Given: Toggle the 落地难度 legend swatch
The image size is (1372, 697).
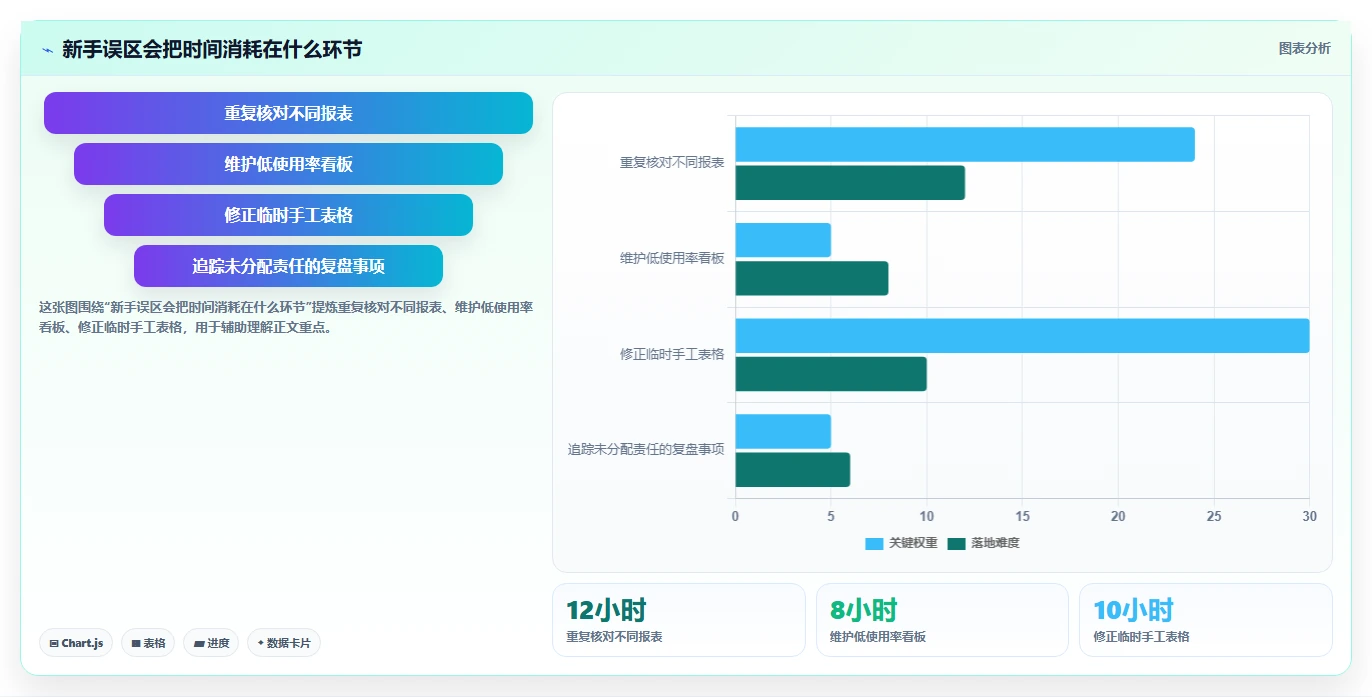Looking at the screenshot, I should (957, 543).
